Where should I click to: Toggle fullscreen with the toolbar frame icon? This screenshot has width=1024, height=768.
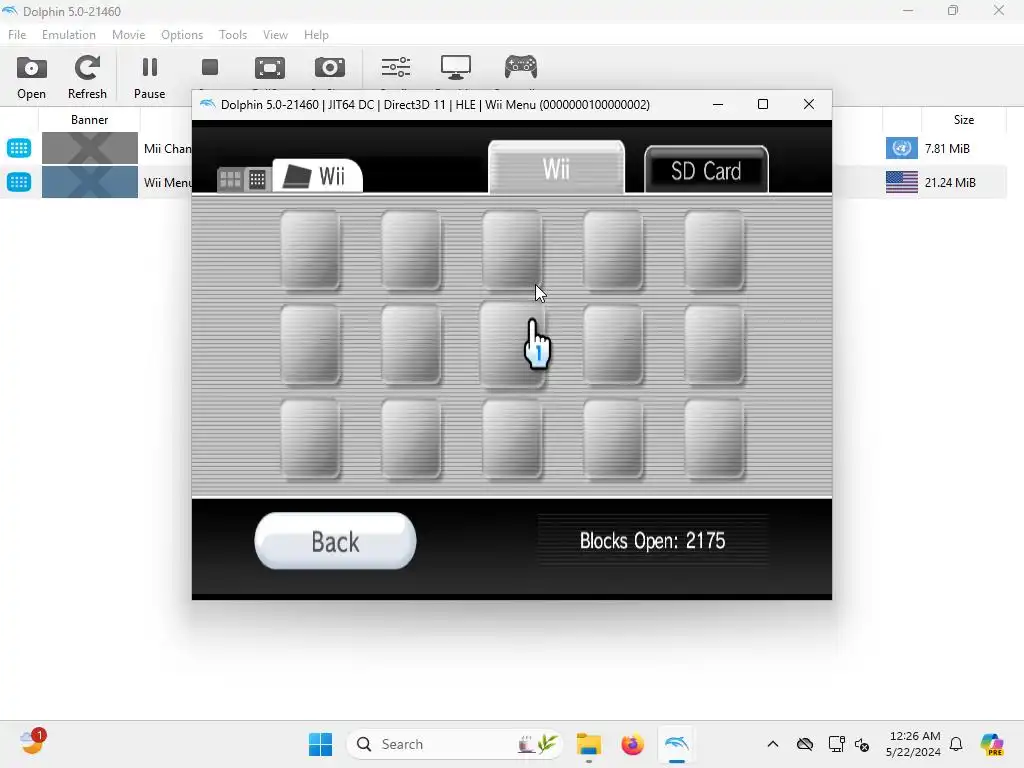[270, 68]
